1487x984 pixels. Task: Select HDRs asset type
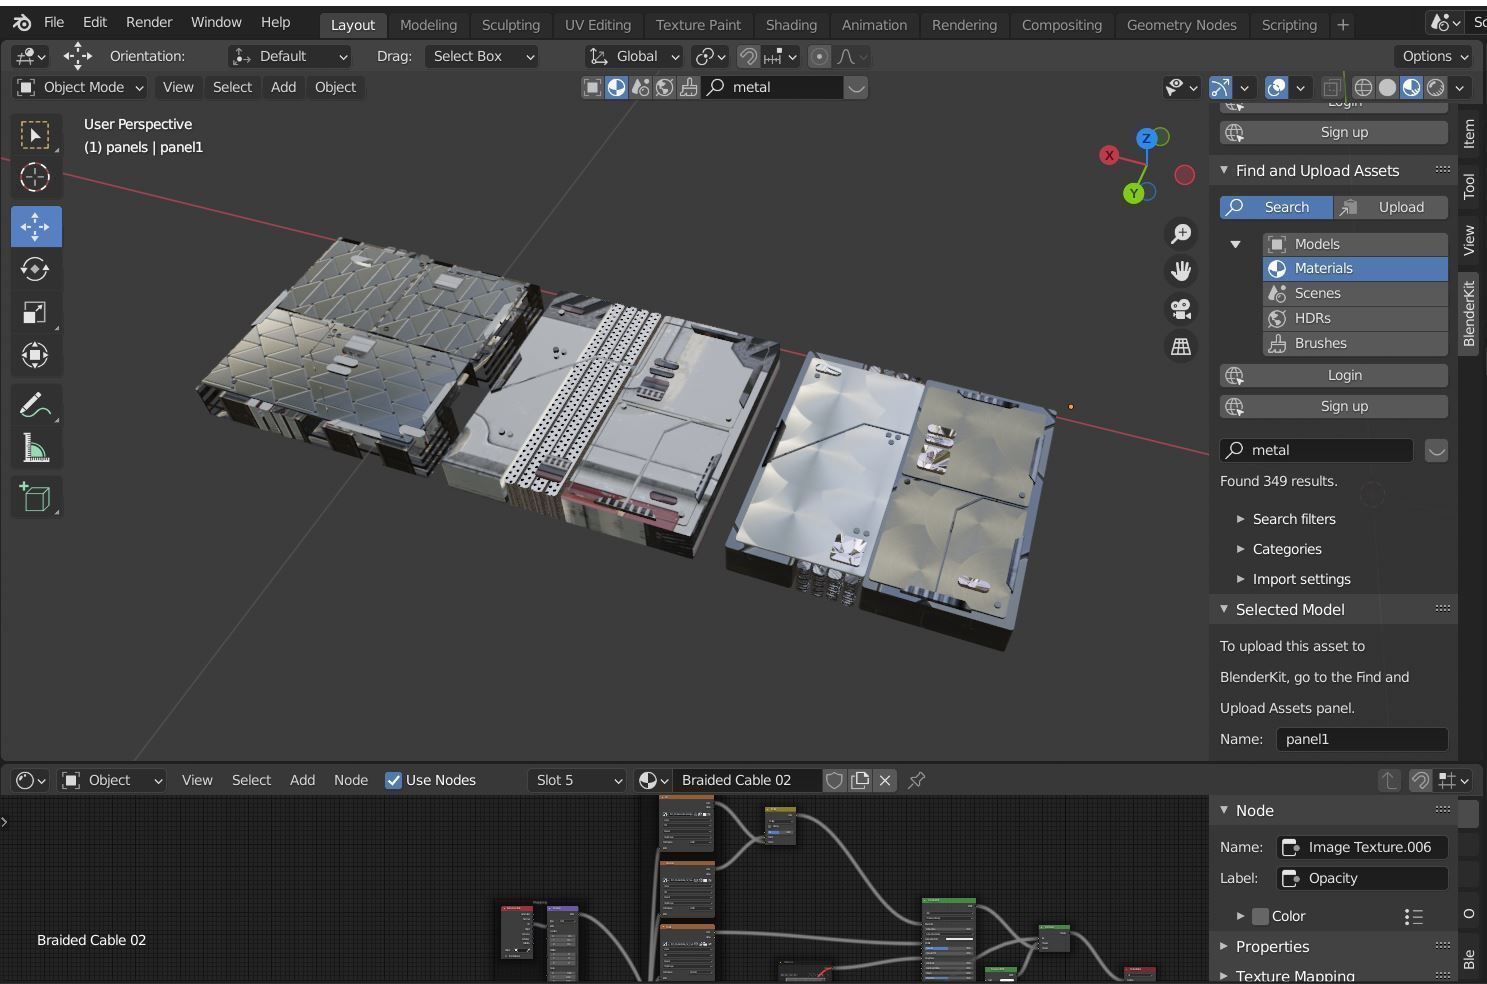tap(1355, 318)
